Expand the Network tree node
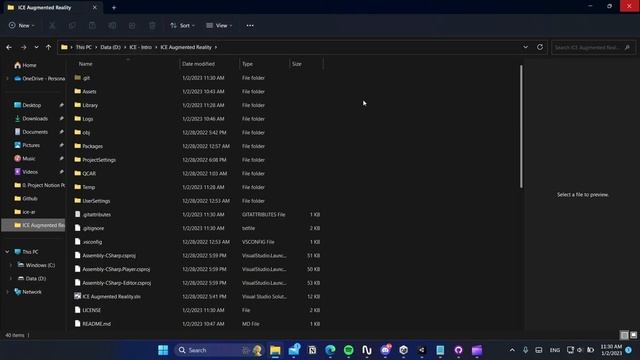This screenshot has height=360, width=640. [7, 292]
